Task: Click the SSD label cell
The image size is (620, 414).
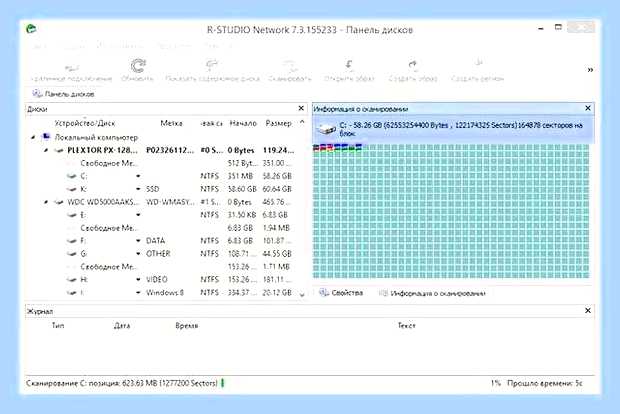Action: click(153, 189)
